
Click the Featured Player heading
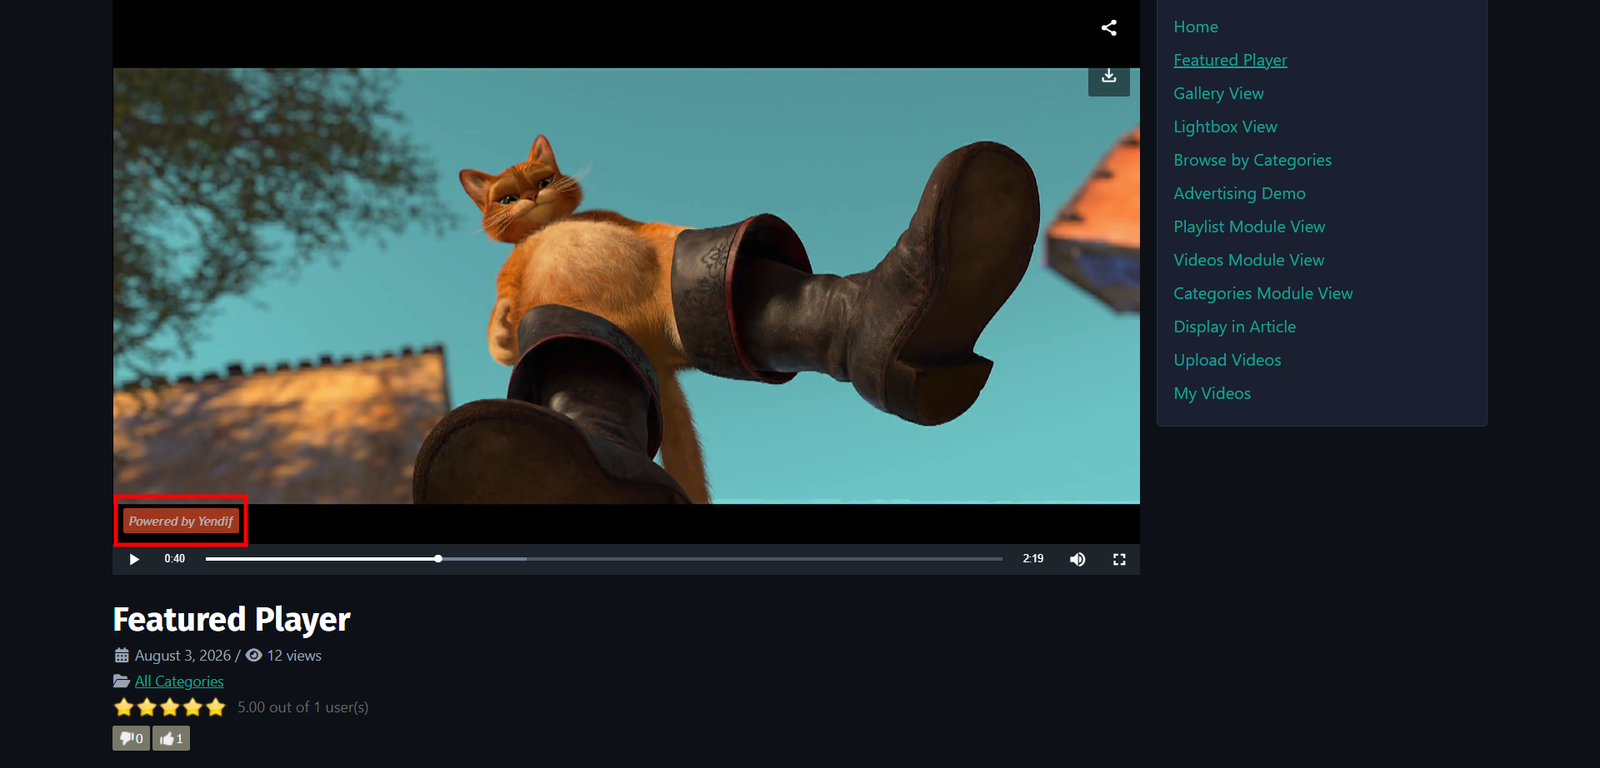tap(232, 620)
